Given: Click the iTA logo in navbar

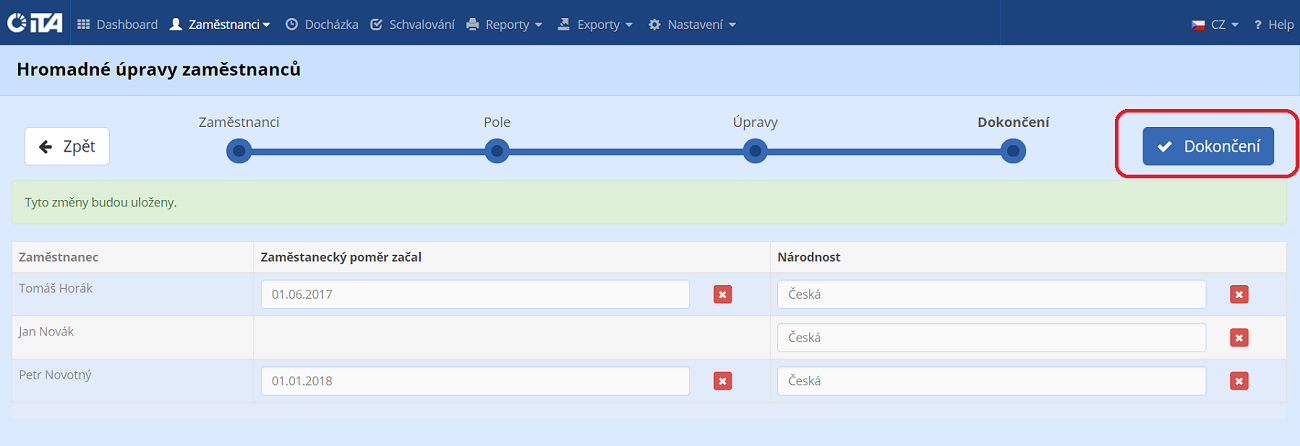Looking at the screenshot, I should click(34, 24).
